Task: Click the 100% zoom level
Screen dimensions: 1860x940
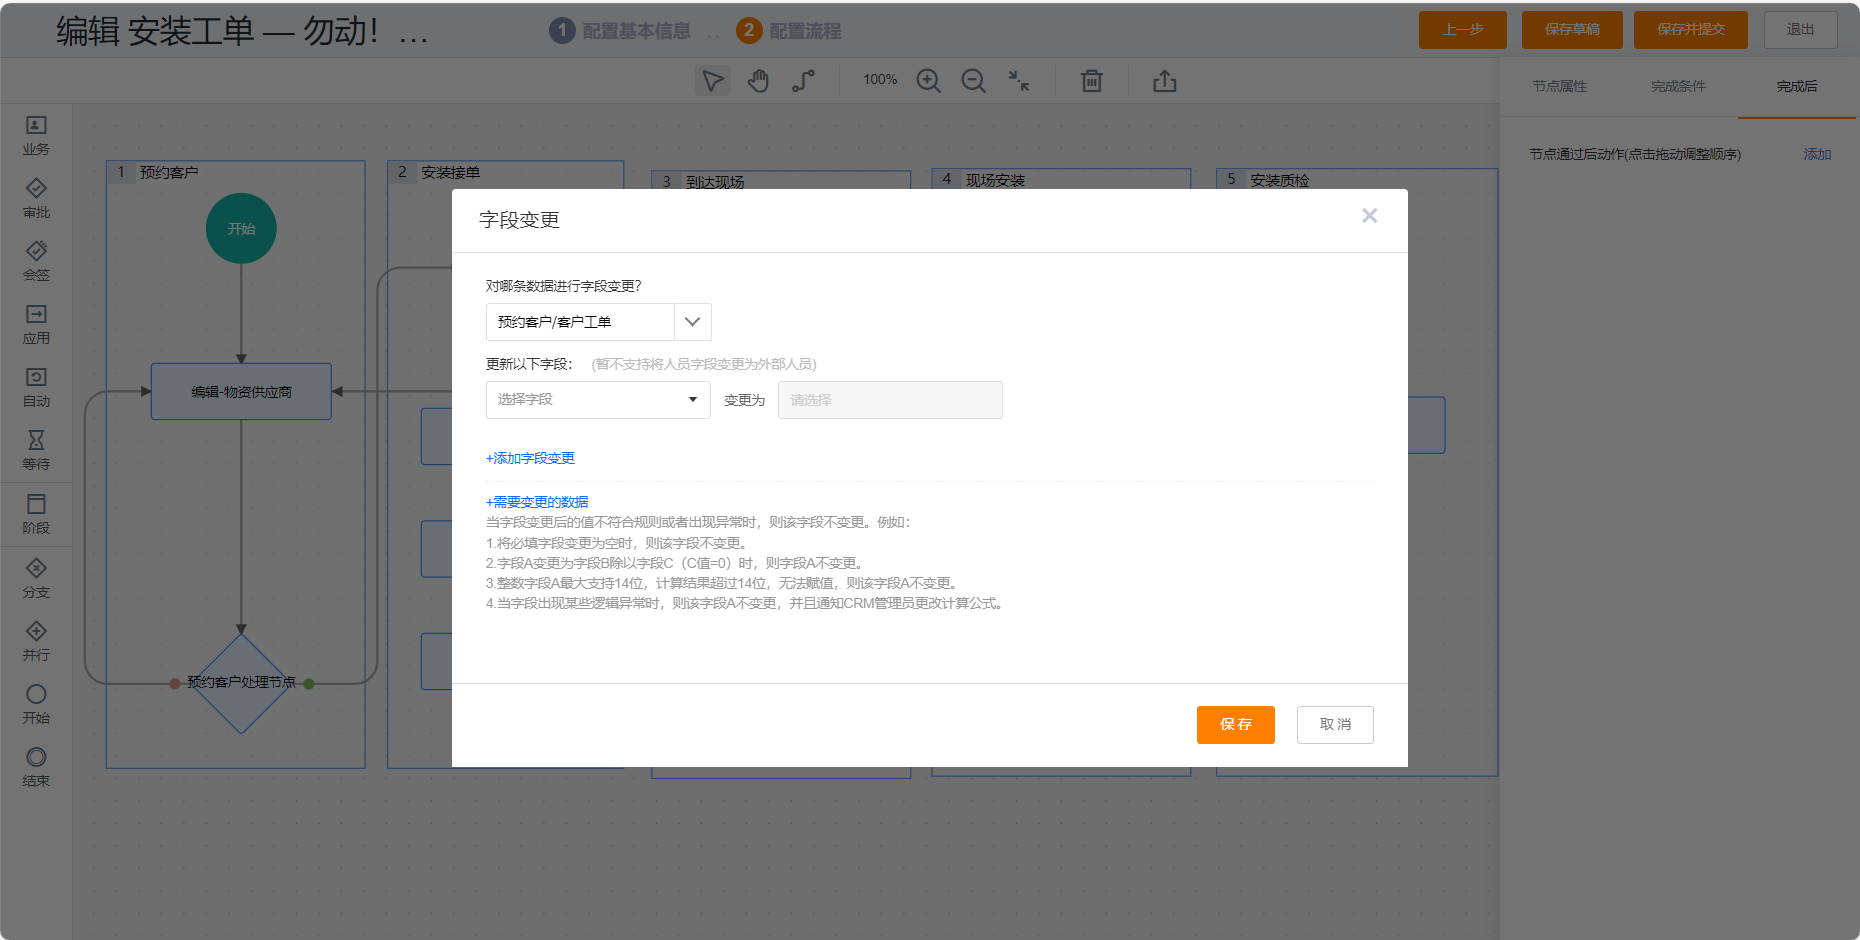Action: 880,80
